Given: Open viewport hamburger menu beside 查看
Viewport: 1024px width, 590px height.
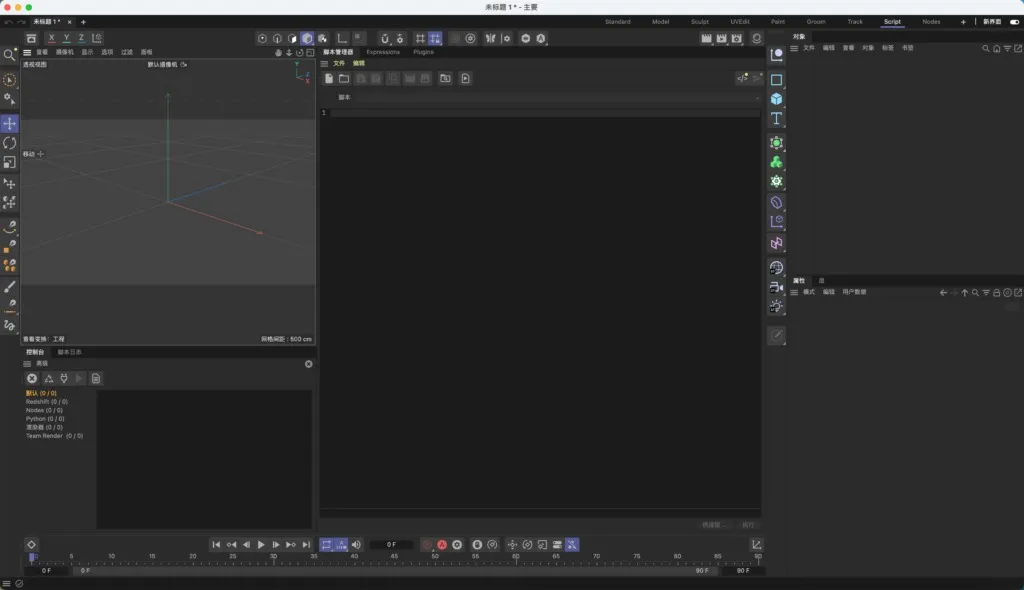Looking at the screenshot, I should coord(27,52).
